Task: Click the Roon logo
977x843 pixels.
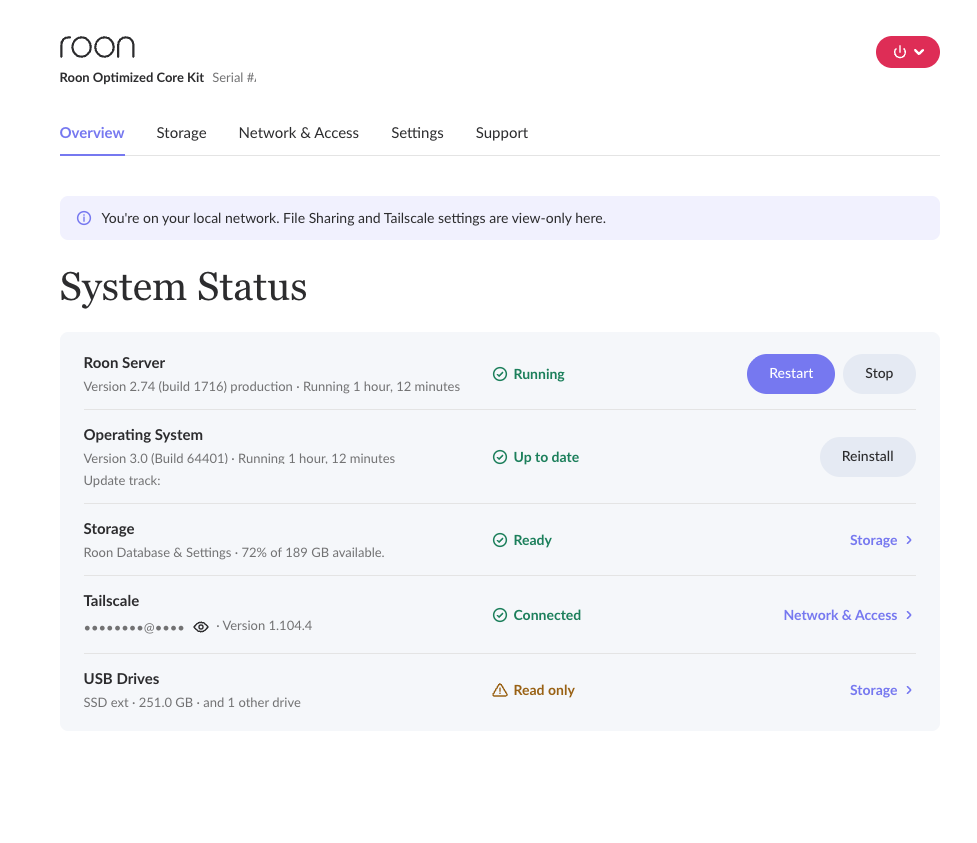Action: click(97, 47)
